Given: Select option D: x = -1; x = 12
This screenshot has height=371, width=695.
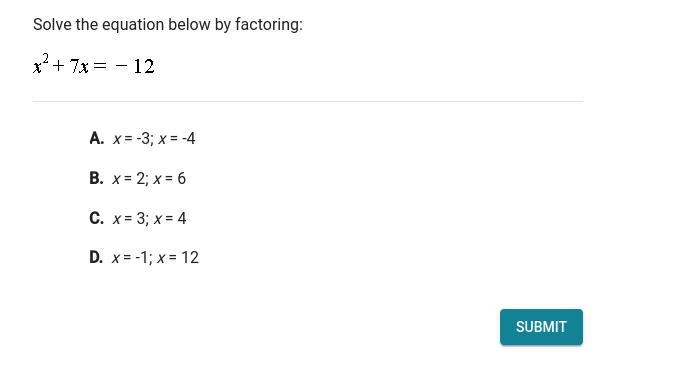Looking at the screenshot, I should tap(144, 257).
